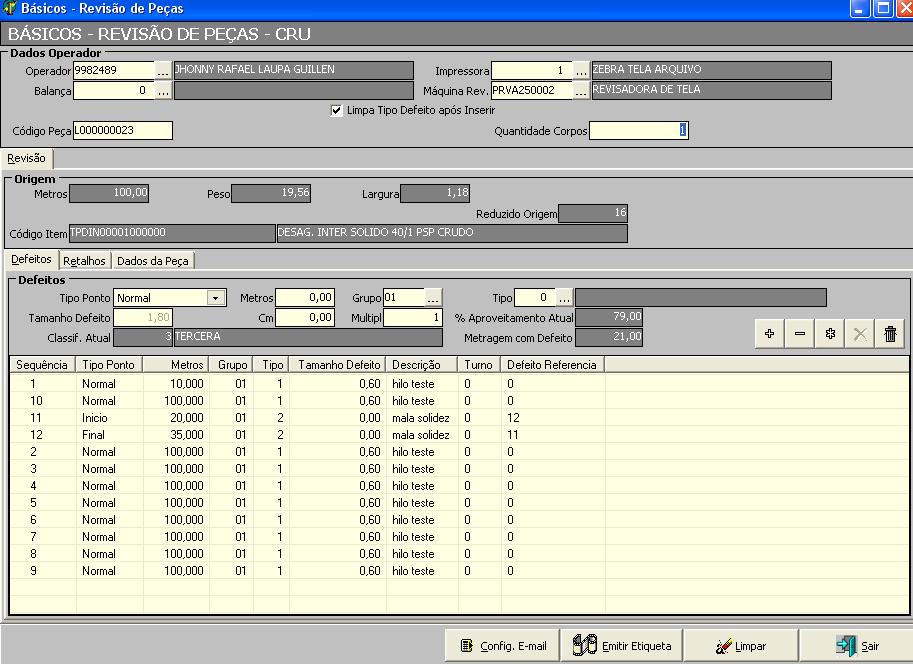Image resolution: width=913 pixels, height=664 pixels.
Task: Click the Limpar button
Action: point(741,646)
